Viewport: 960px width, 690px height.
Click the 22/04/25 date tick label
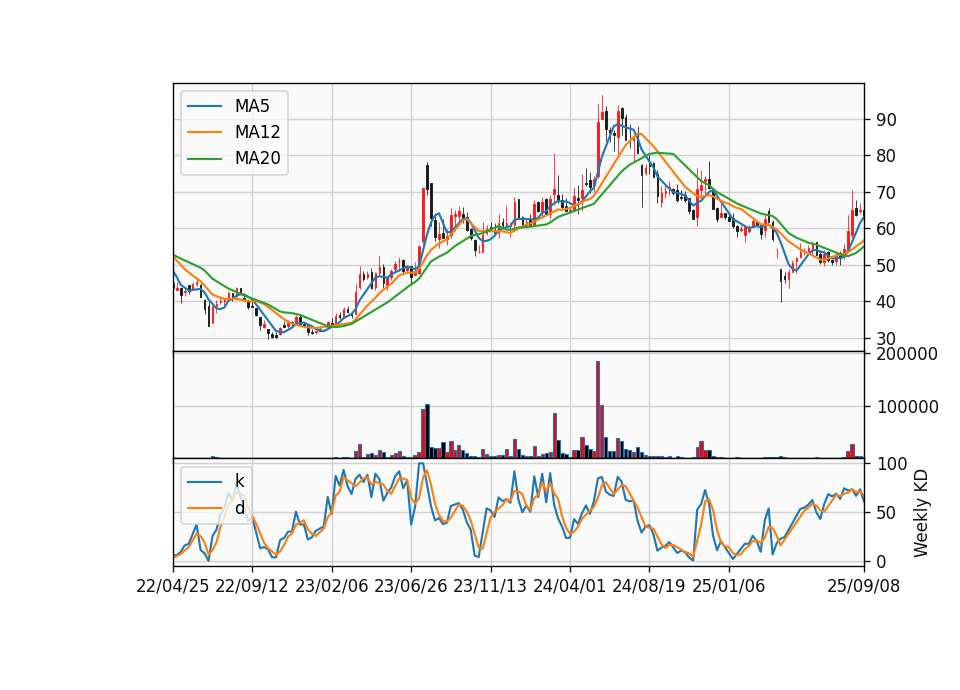[x=173, y=586]
